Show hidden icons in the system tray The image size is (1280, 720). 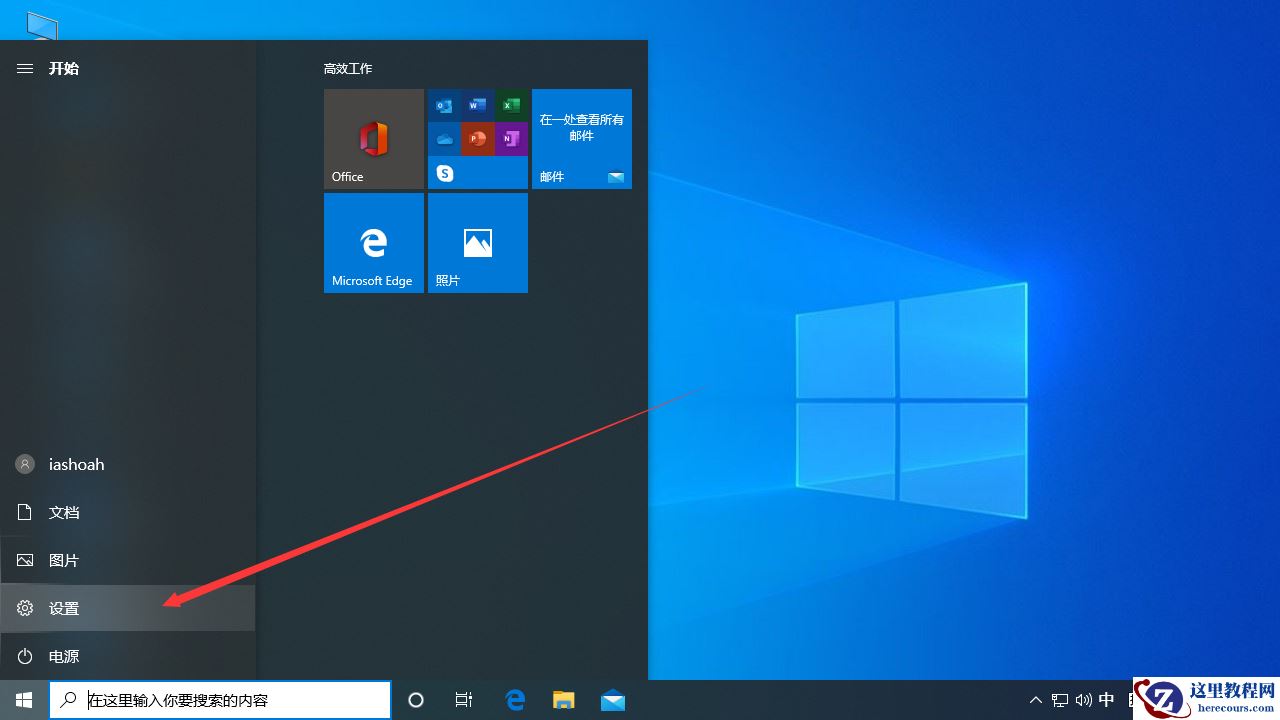[x=1035, y=700]
